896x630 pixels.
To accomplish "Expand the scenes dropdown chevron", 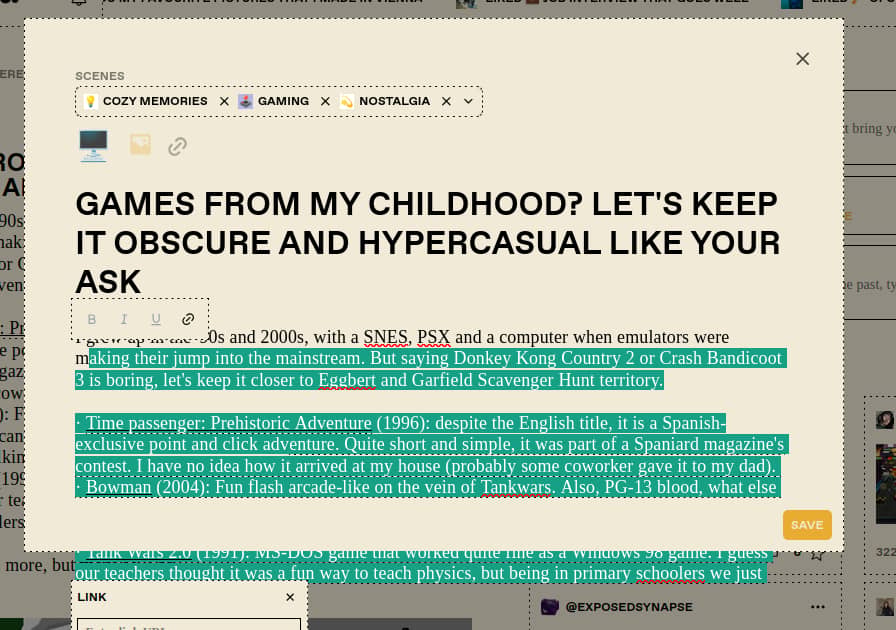I will [468, 101].
